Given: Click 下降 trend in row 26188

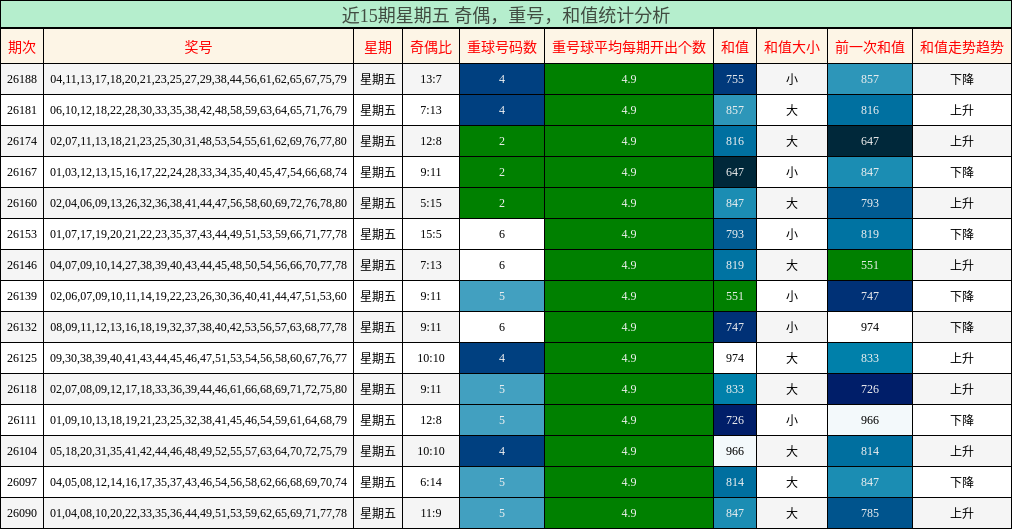Looking at the screenshot, I should (x=962, y=79).
